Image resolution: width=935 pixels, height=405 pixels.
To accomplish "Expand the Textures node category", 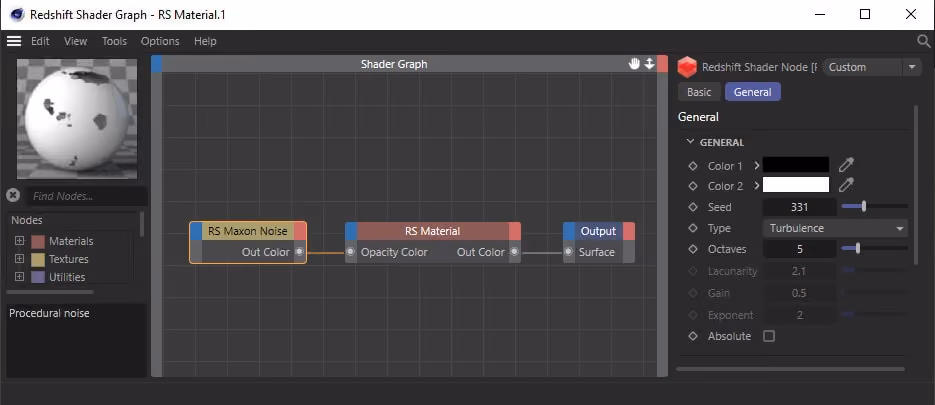I will (x=19, y=259).
